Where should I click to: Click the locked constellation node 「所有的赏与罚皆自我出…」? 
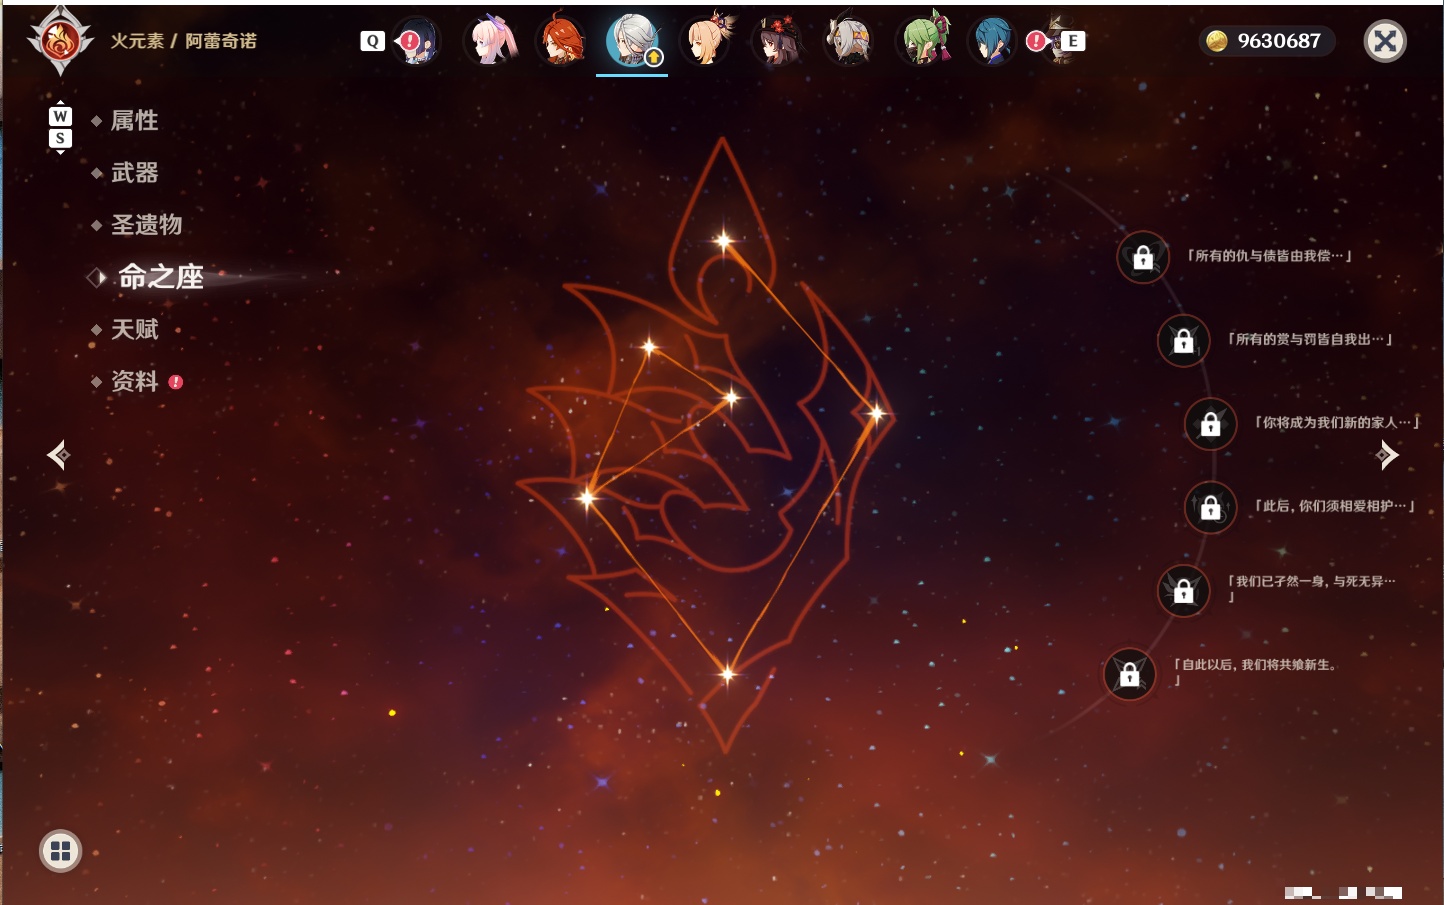click(1183, 340)
